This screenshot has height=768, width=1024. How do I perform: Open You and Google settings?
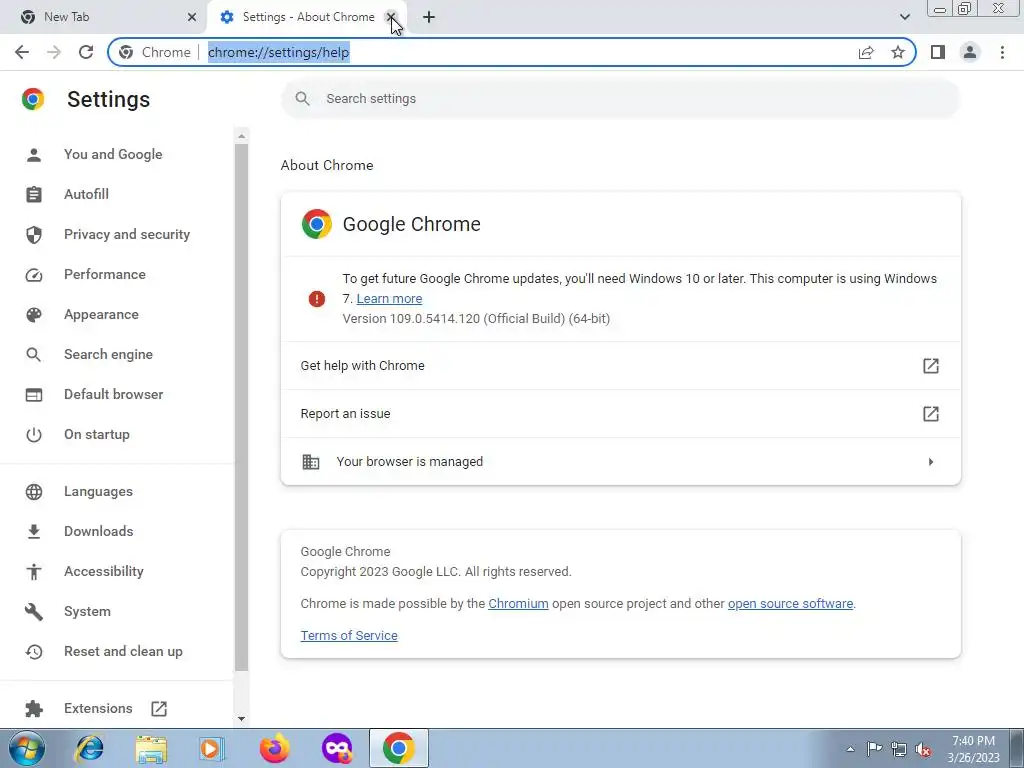(113, 154)
